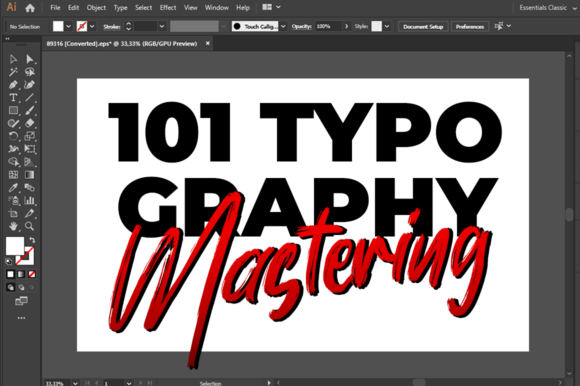Select the Selection tool arrow
This screenshot has width=580, height=386.
(13, 59)
